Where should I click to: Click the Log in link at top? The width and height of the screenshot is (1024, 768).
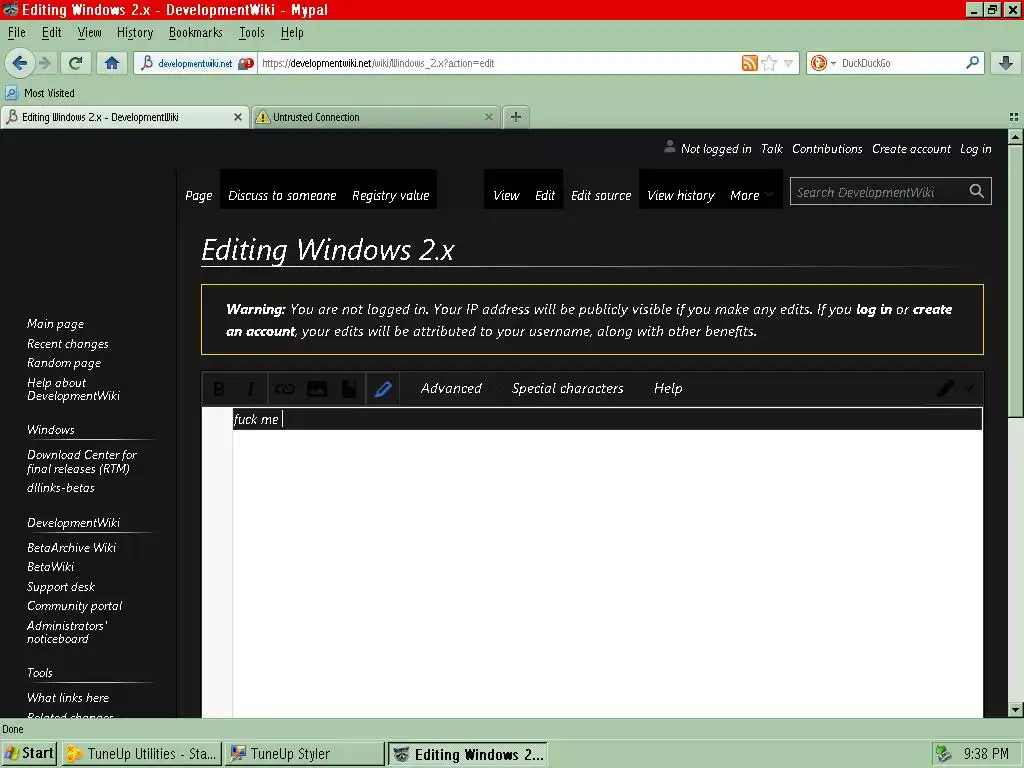975,149
